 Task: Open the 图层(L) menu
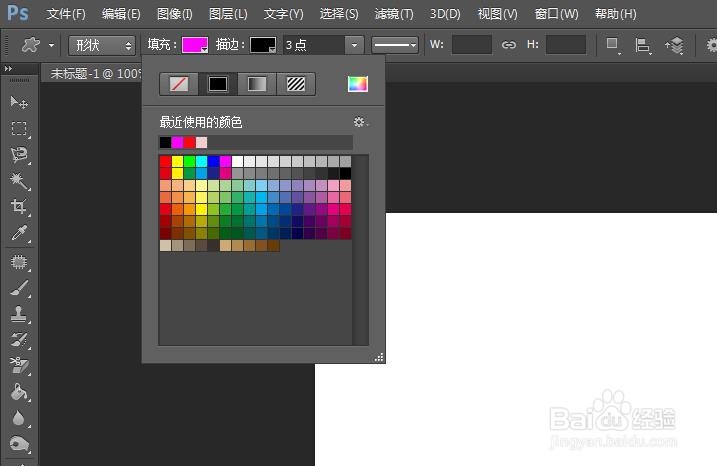tap(228, 14)
